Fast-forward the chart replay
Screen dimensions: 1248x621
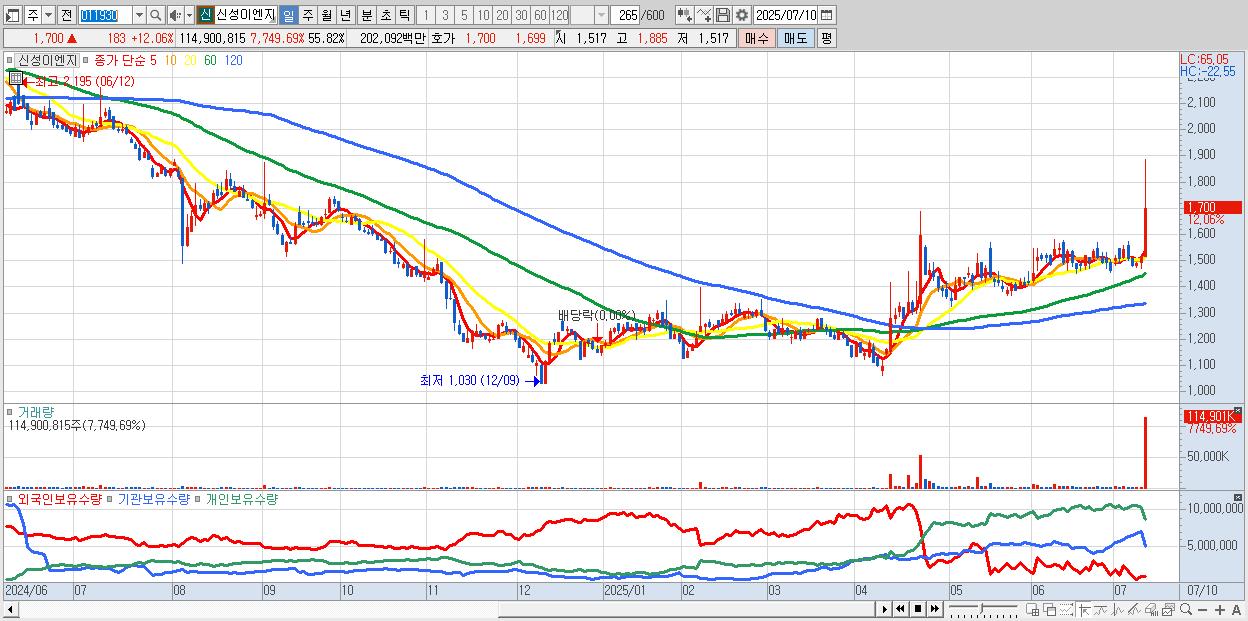click(934, 609)
